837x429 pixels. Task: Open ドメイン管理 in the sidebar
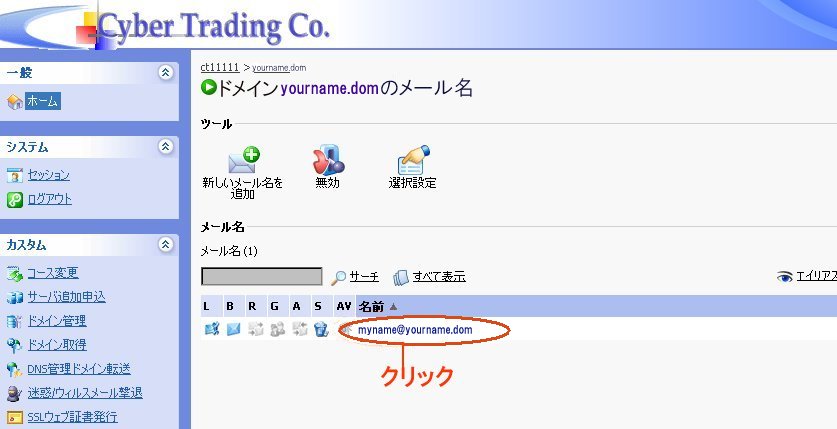56,321
